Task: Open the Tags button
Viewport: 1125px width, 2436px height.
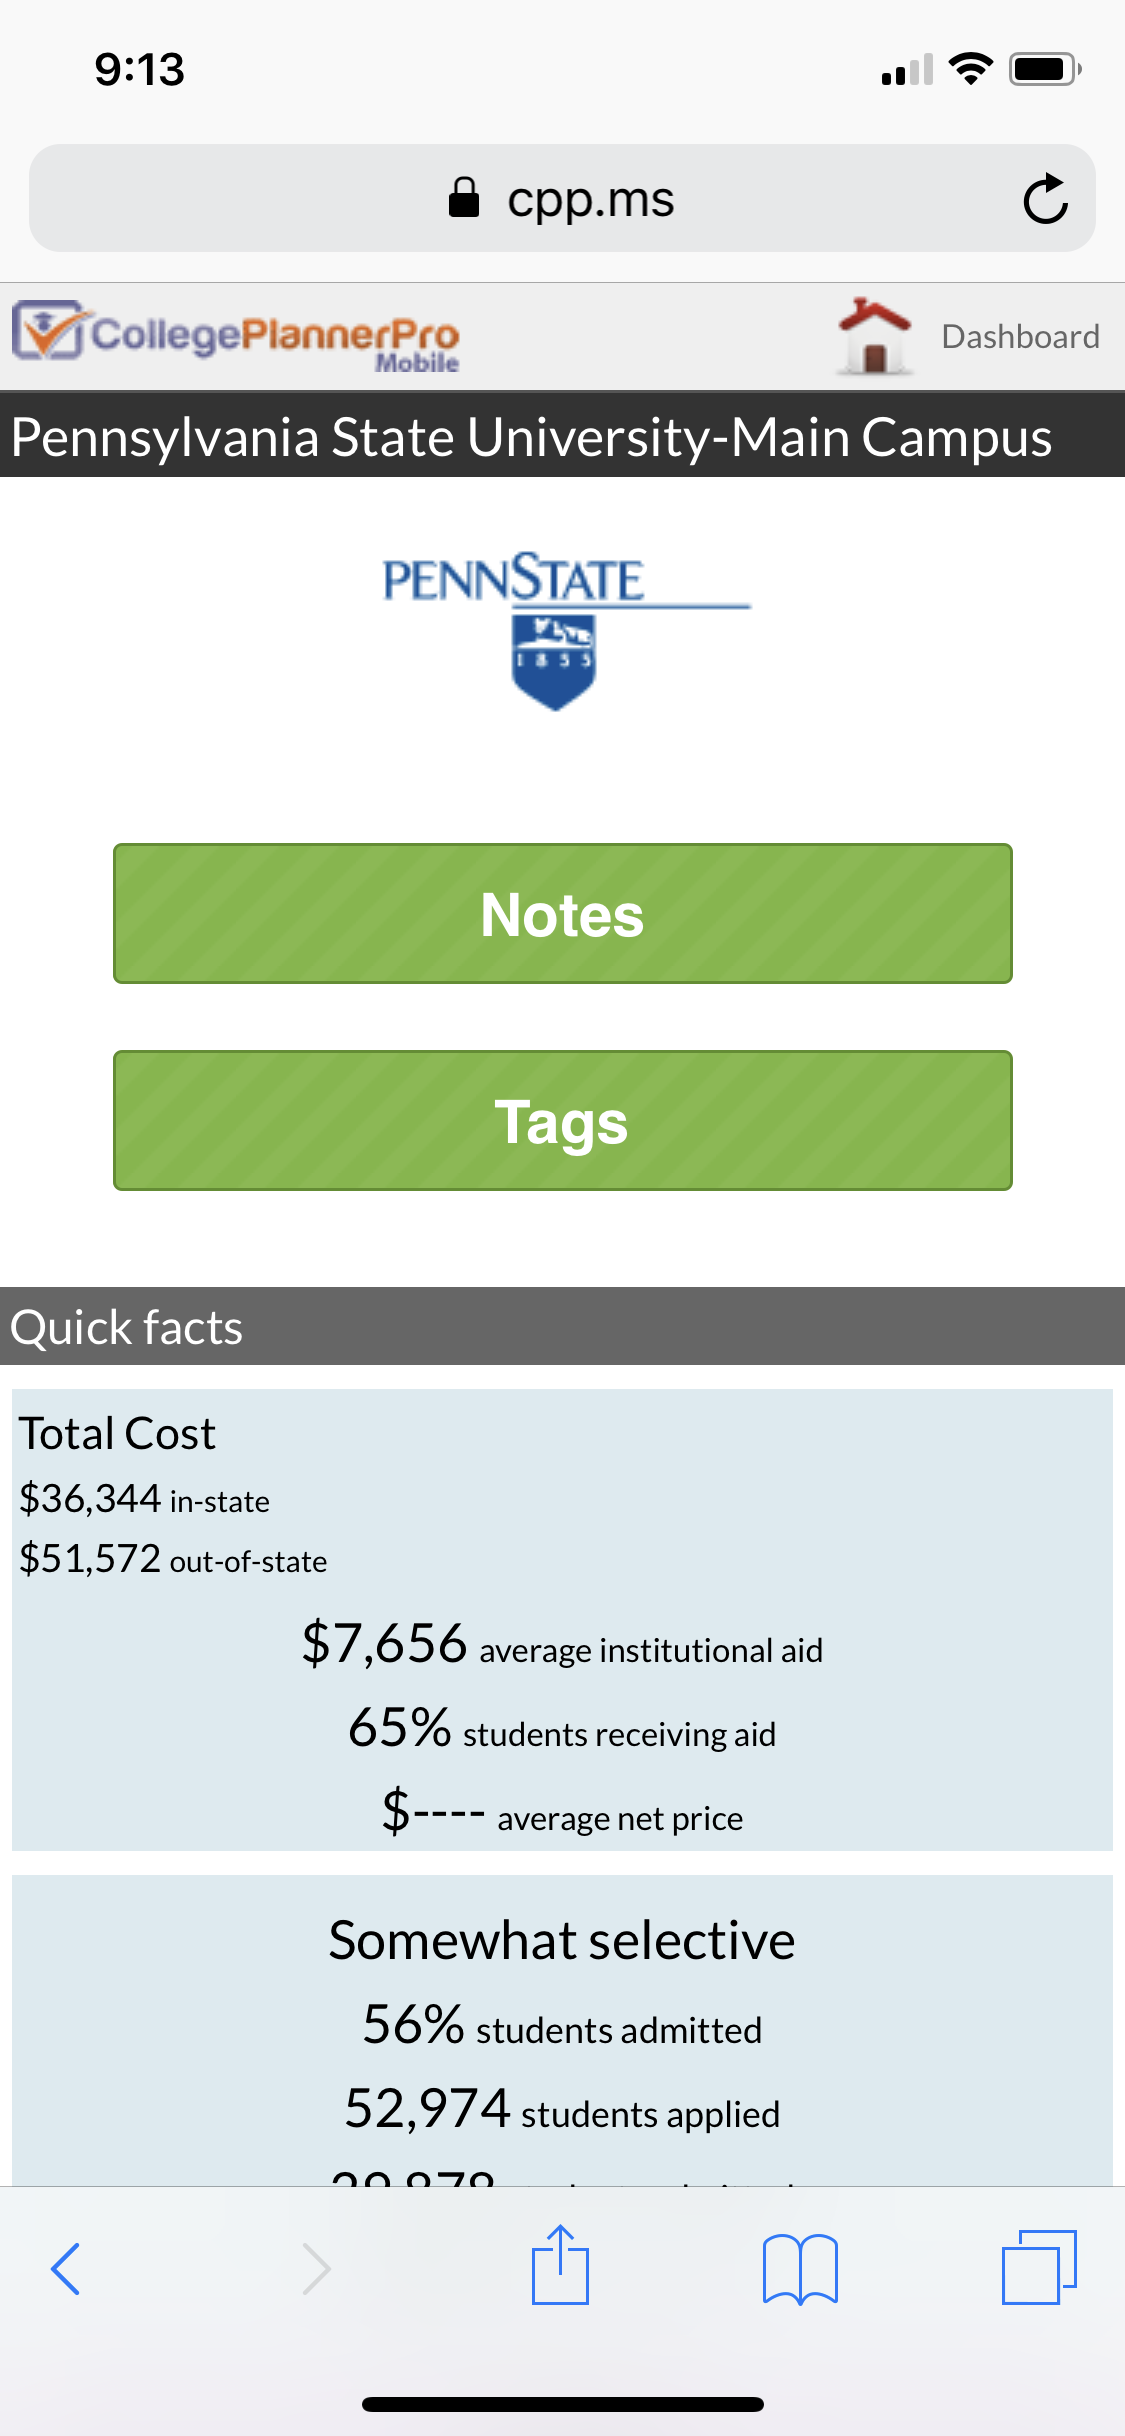Action: click(x=562, y=1120)
